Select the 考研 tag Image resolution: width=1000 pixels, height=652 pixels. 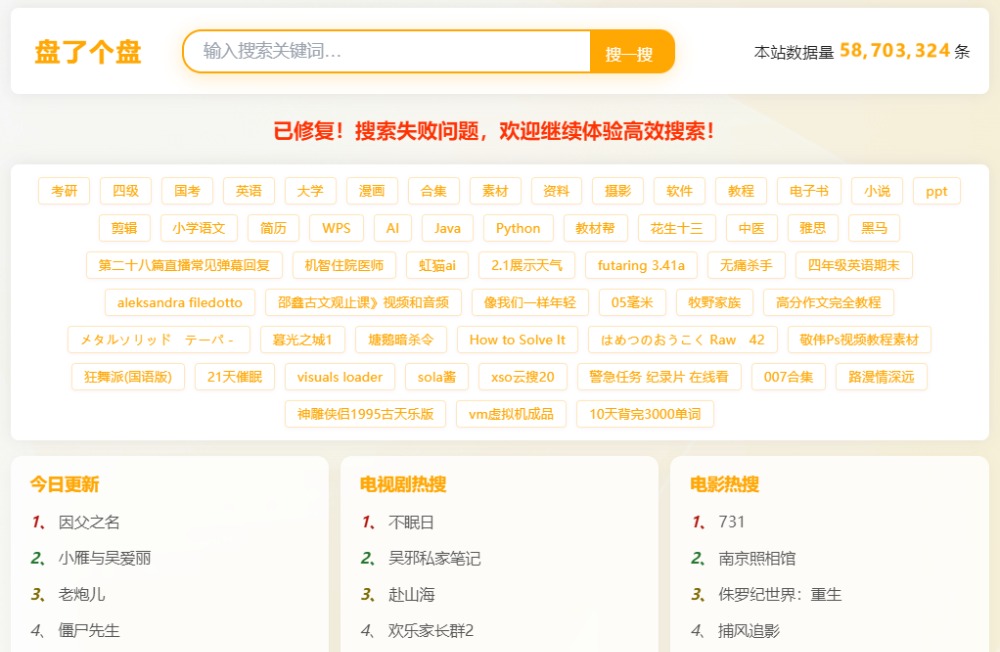(x=64, y=191)
